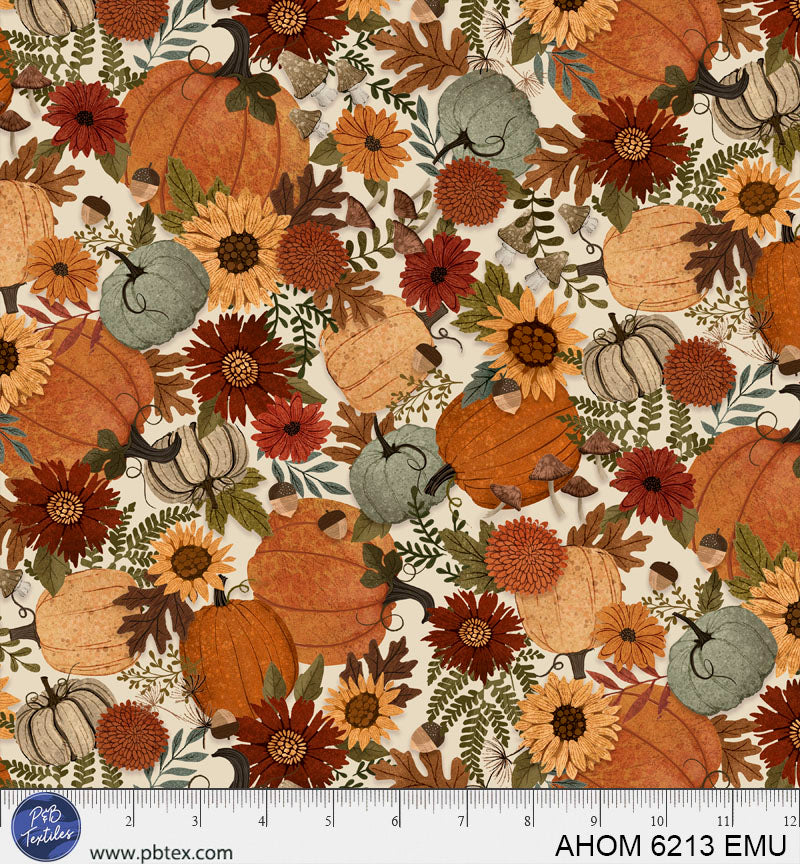Click the number 3 on the ruler
800x864 pixels.
(x=195, y=821)
